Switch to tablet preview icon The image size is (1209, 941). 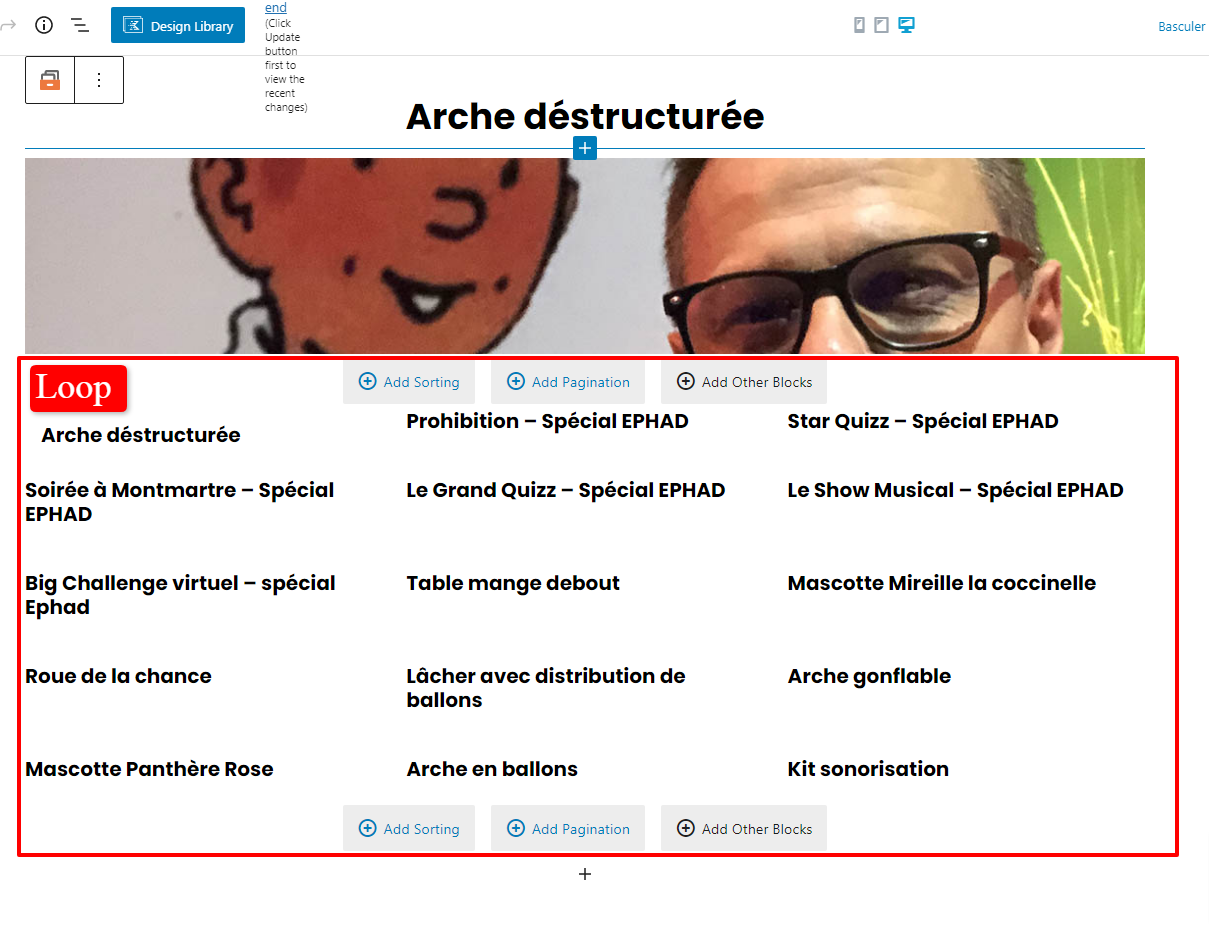coord(881,25)
